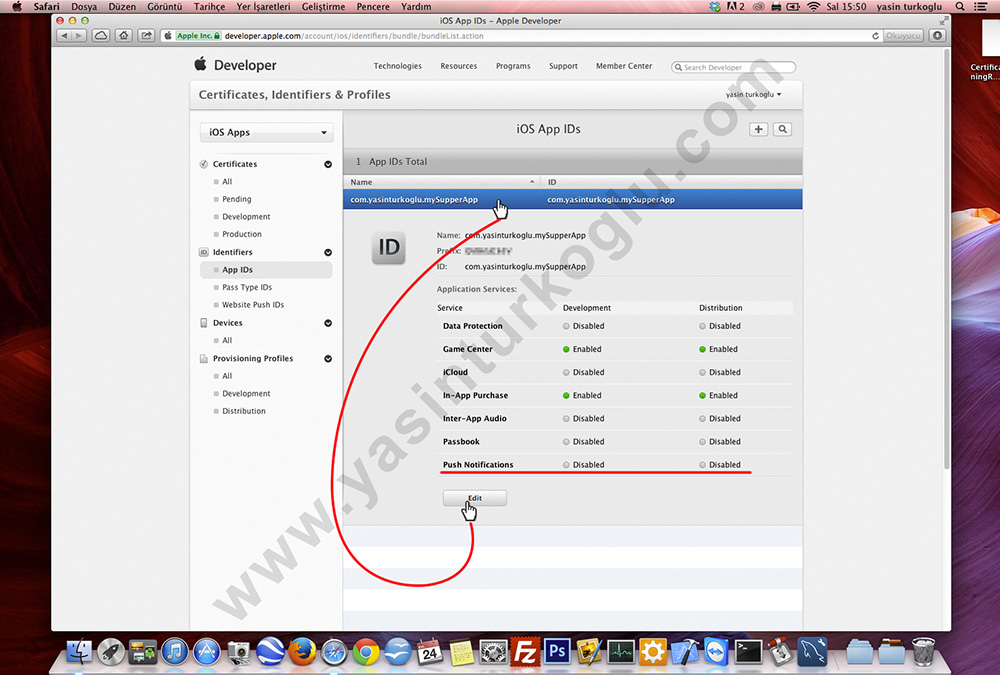The height and width of the screenshot is (675, 1000).
Task: Click the Wi-Fi status icon
Action: pyautogui.click(x=813, y=6)
